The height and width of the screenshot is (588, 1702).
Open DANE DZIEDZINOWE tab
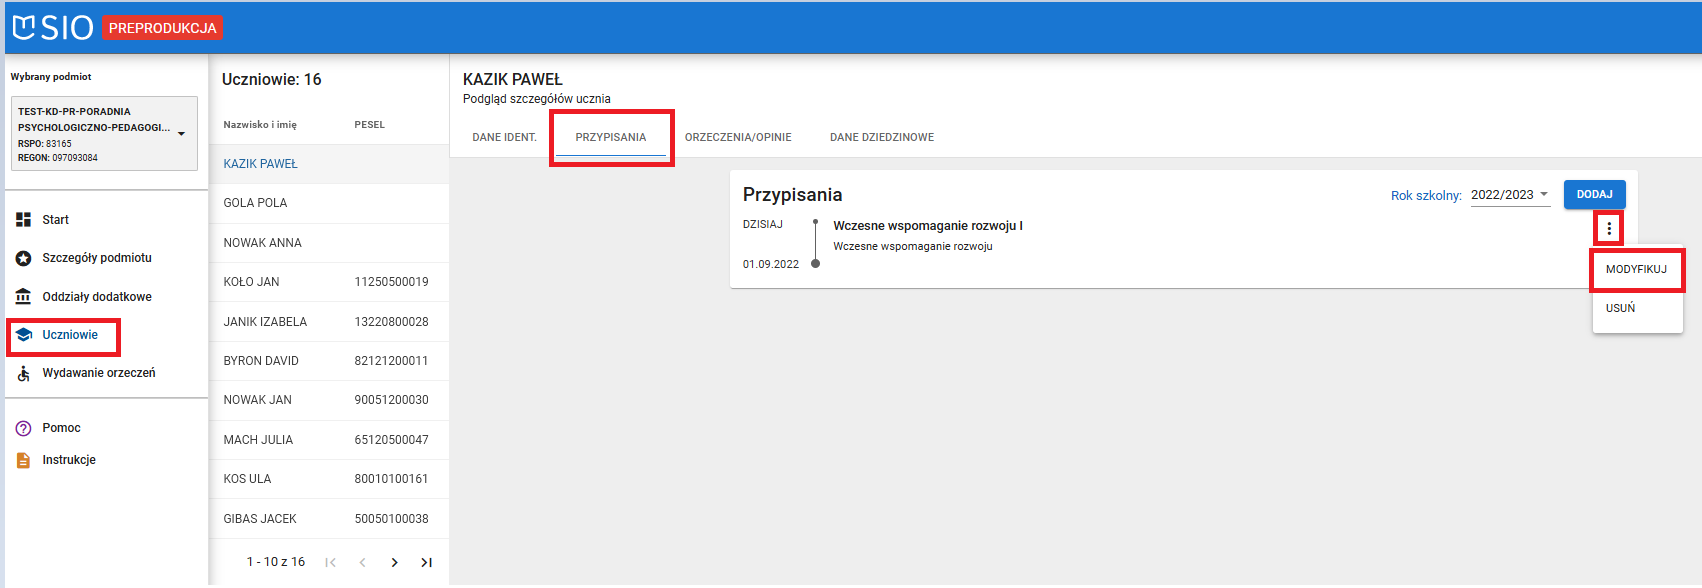pos(882,137)
